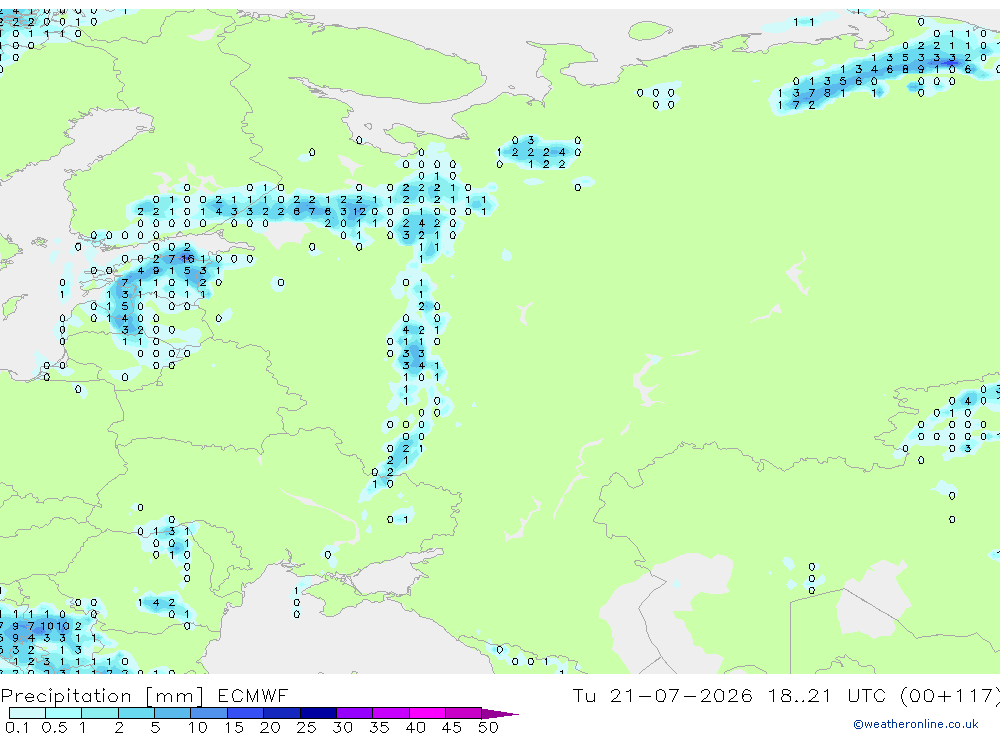Click the above-50 arrow tip of the legend

[499, 713]
